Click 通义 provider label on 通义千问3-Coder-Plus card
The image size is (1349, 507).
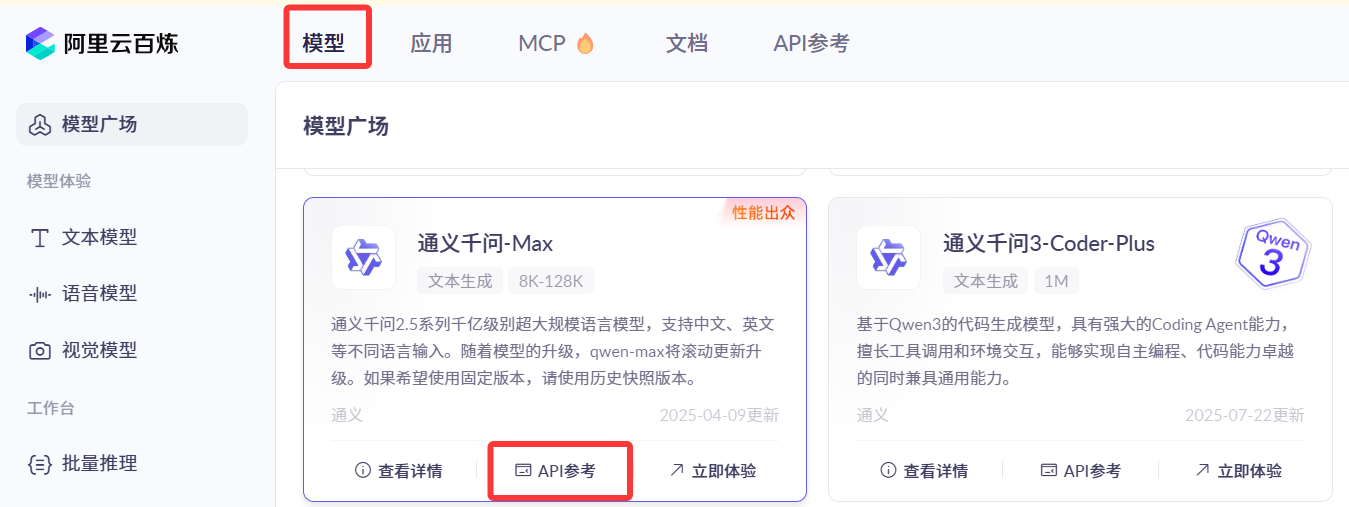(873, 415)
